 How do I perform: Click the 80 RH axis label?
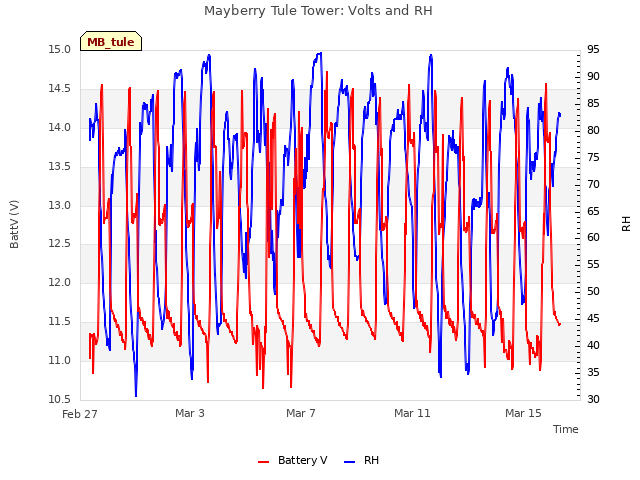[593, 130]
